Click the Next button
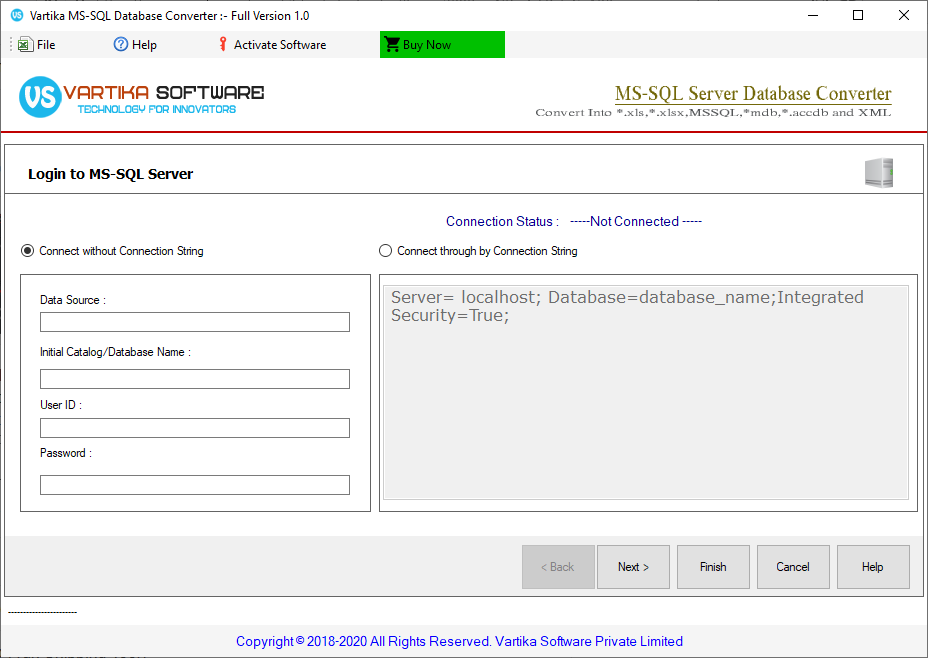Image resolution: width=928 pixels, height=658 pixels. (x=633, y=567)
